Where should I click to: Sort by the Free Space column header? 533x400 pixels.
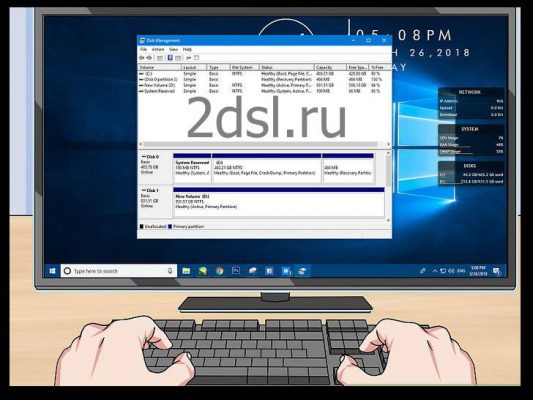pos(358,67)
